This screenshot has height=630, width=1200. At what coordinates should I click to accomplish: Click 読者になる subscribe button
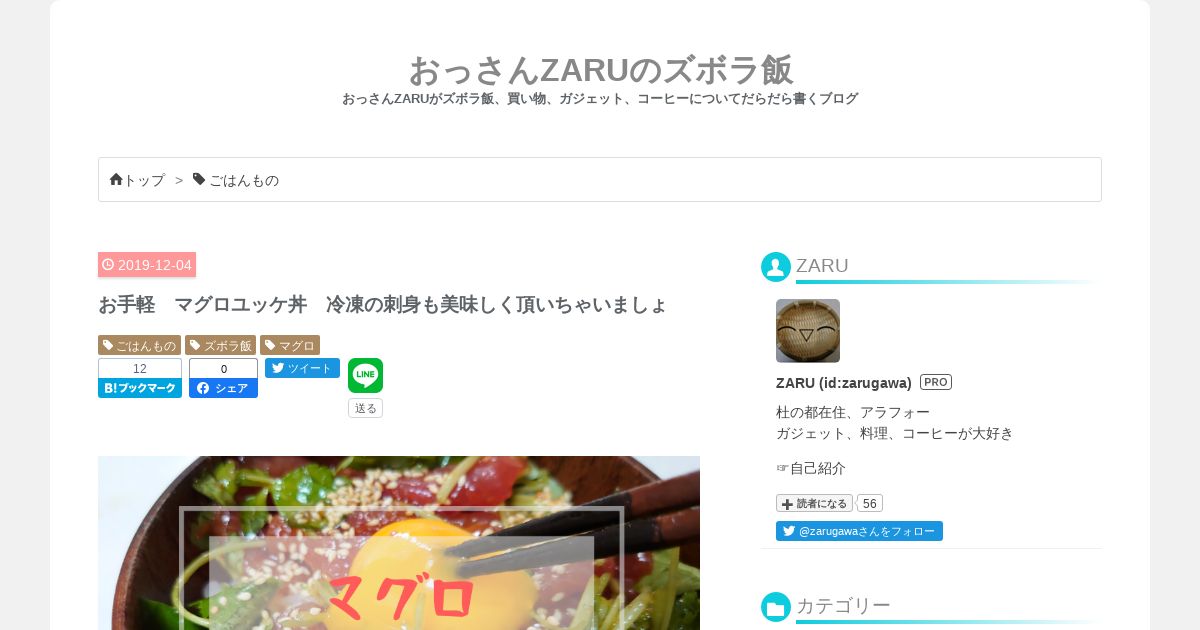[x=814, y=503]
